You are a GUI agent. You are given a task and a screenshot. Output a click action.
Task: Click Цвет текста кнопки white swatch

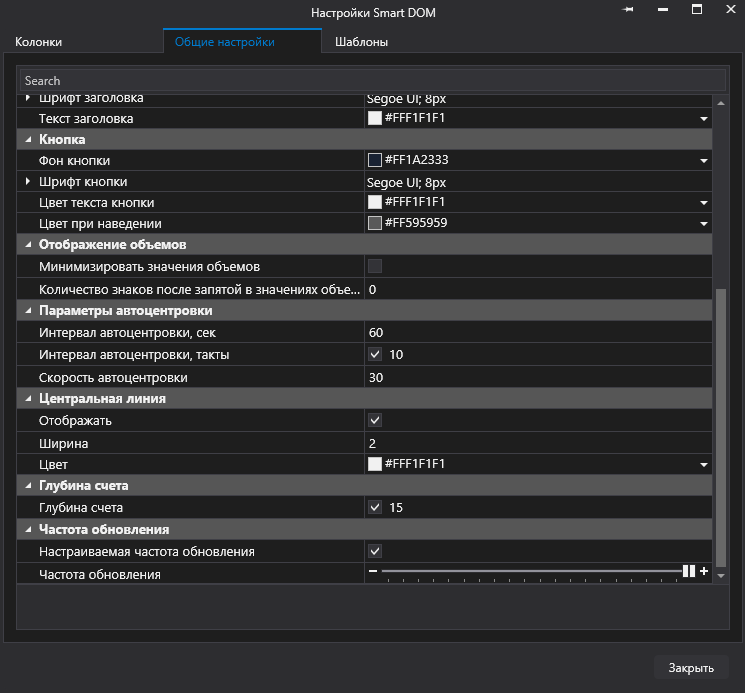375,202
